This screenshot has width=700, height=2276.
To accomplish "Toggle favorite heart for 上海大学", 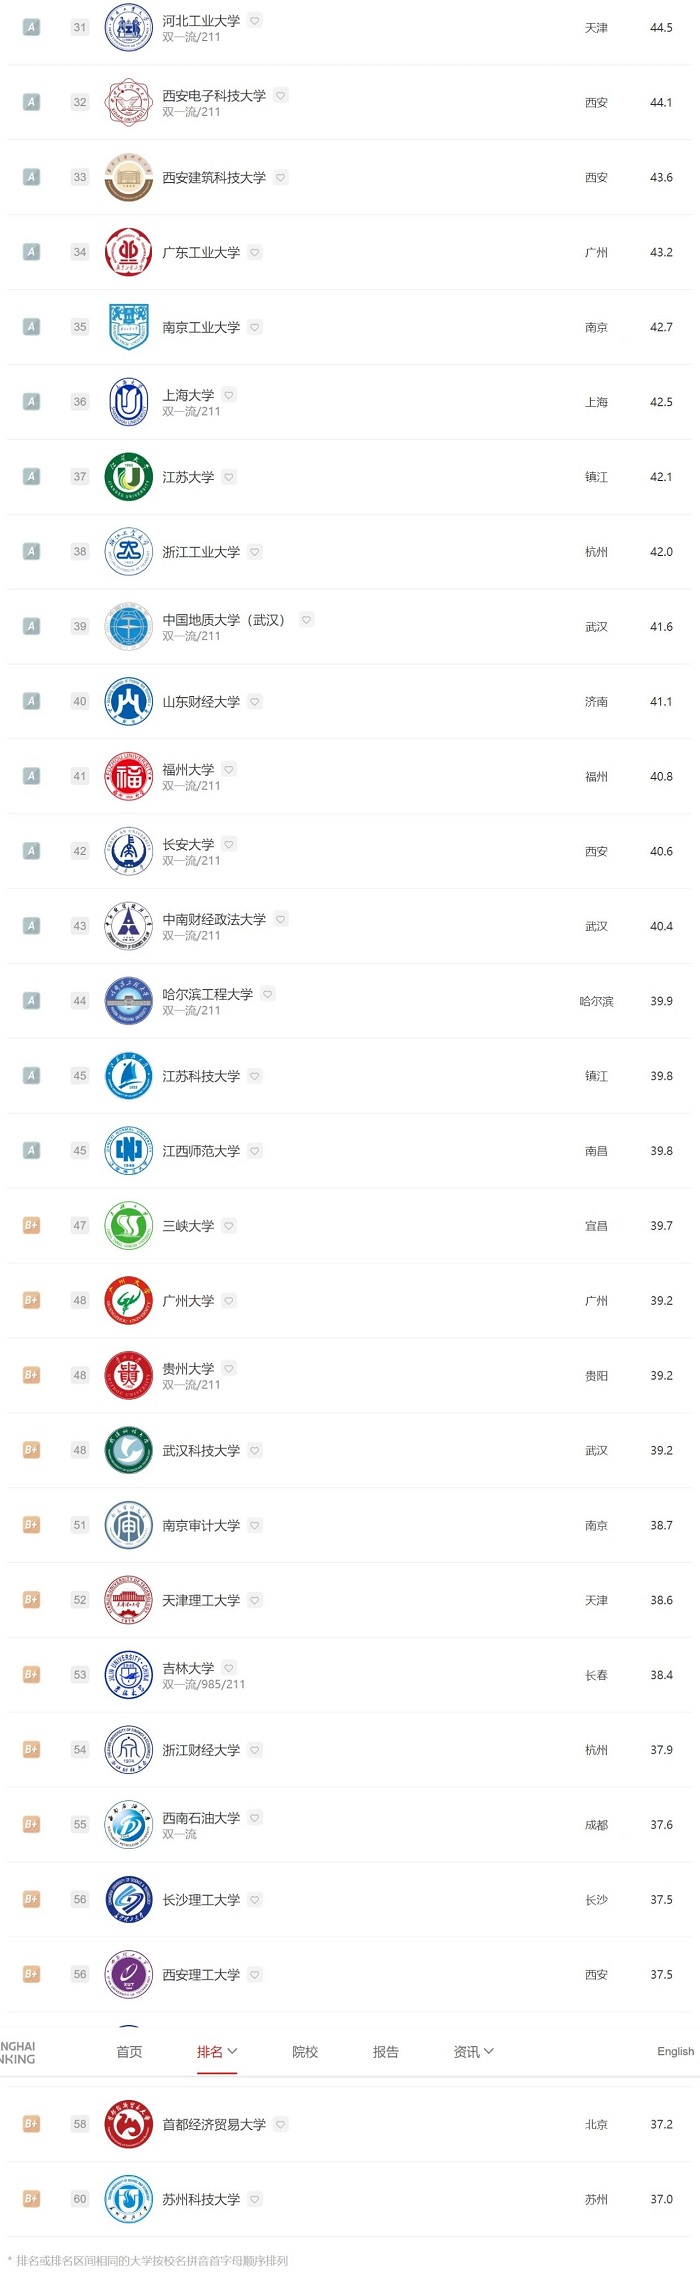I will pos(229,395).
